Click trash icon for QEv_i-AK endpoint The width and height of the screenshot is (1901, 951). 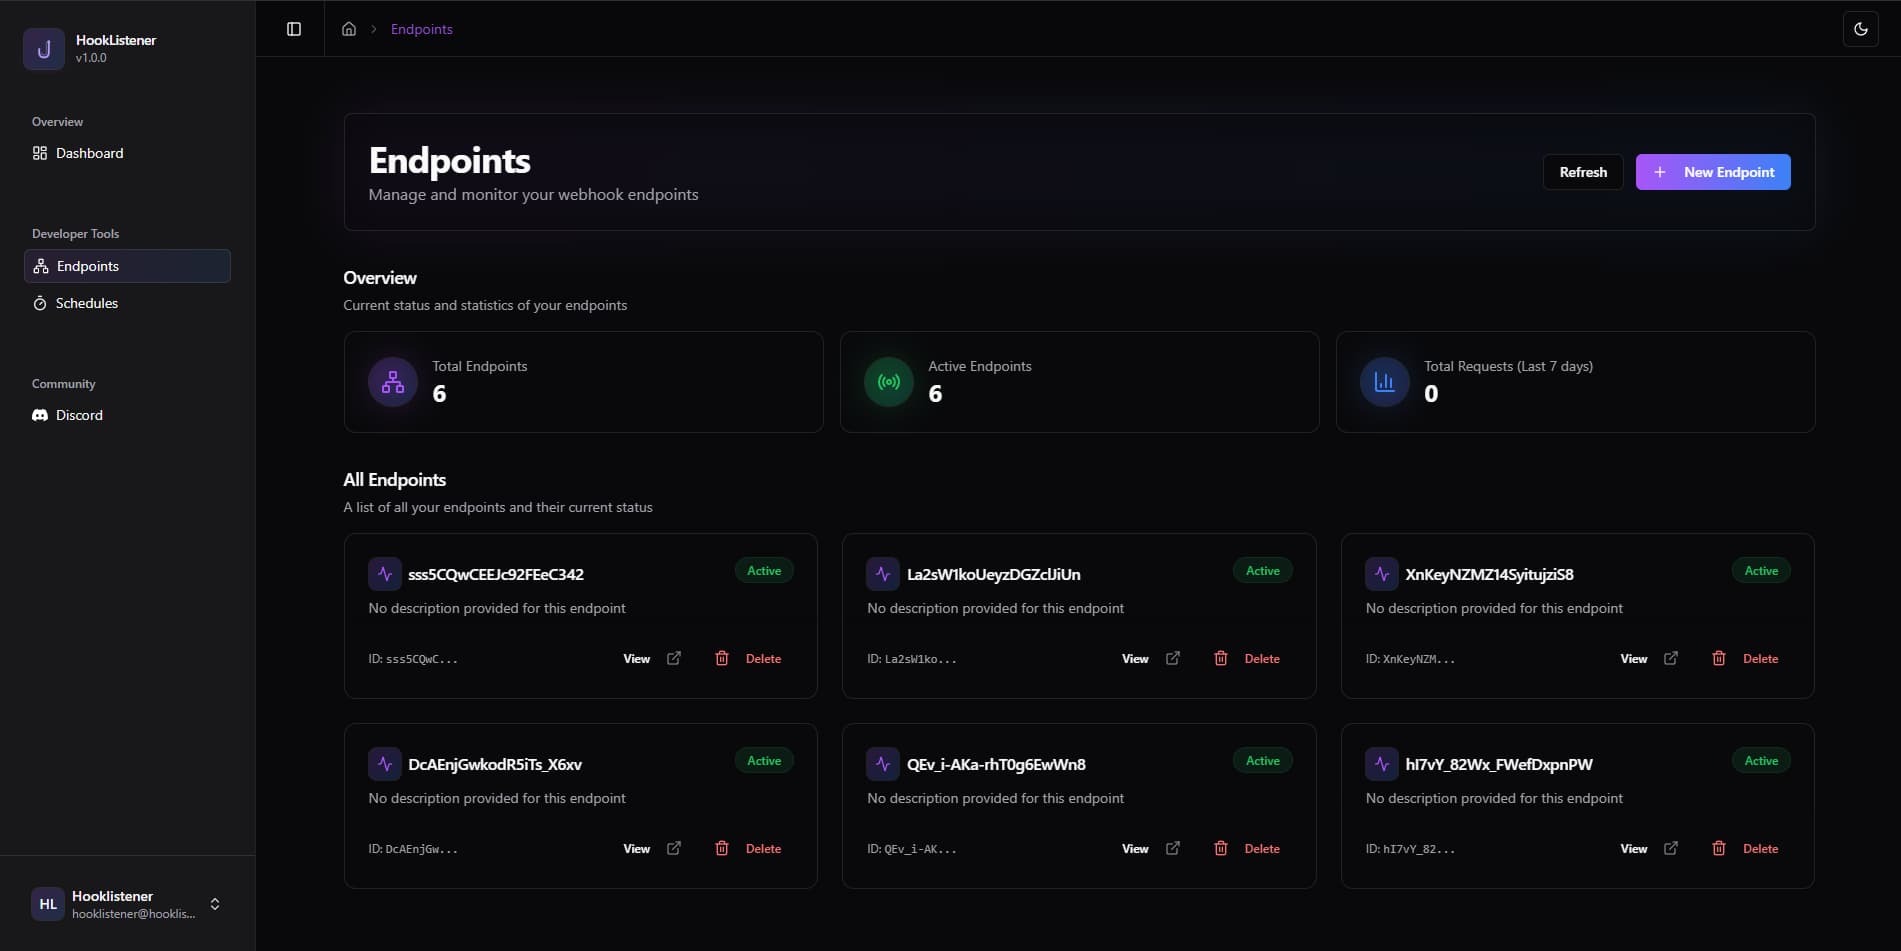pyautogui.click(x=1221, y=848)
